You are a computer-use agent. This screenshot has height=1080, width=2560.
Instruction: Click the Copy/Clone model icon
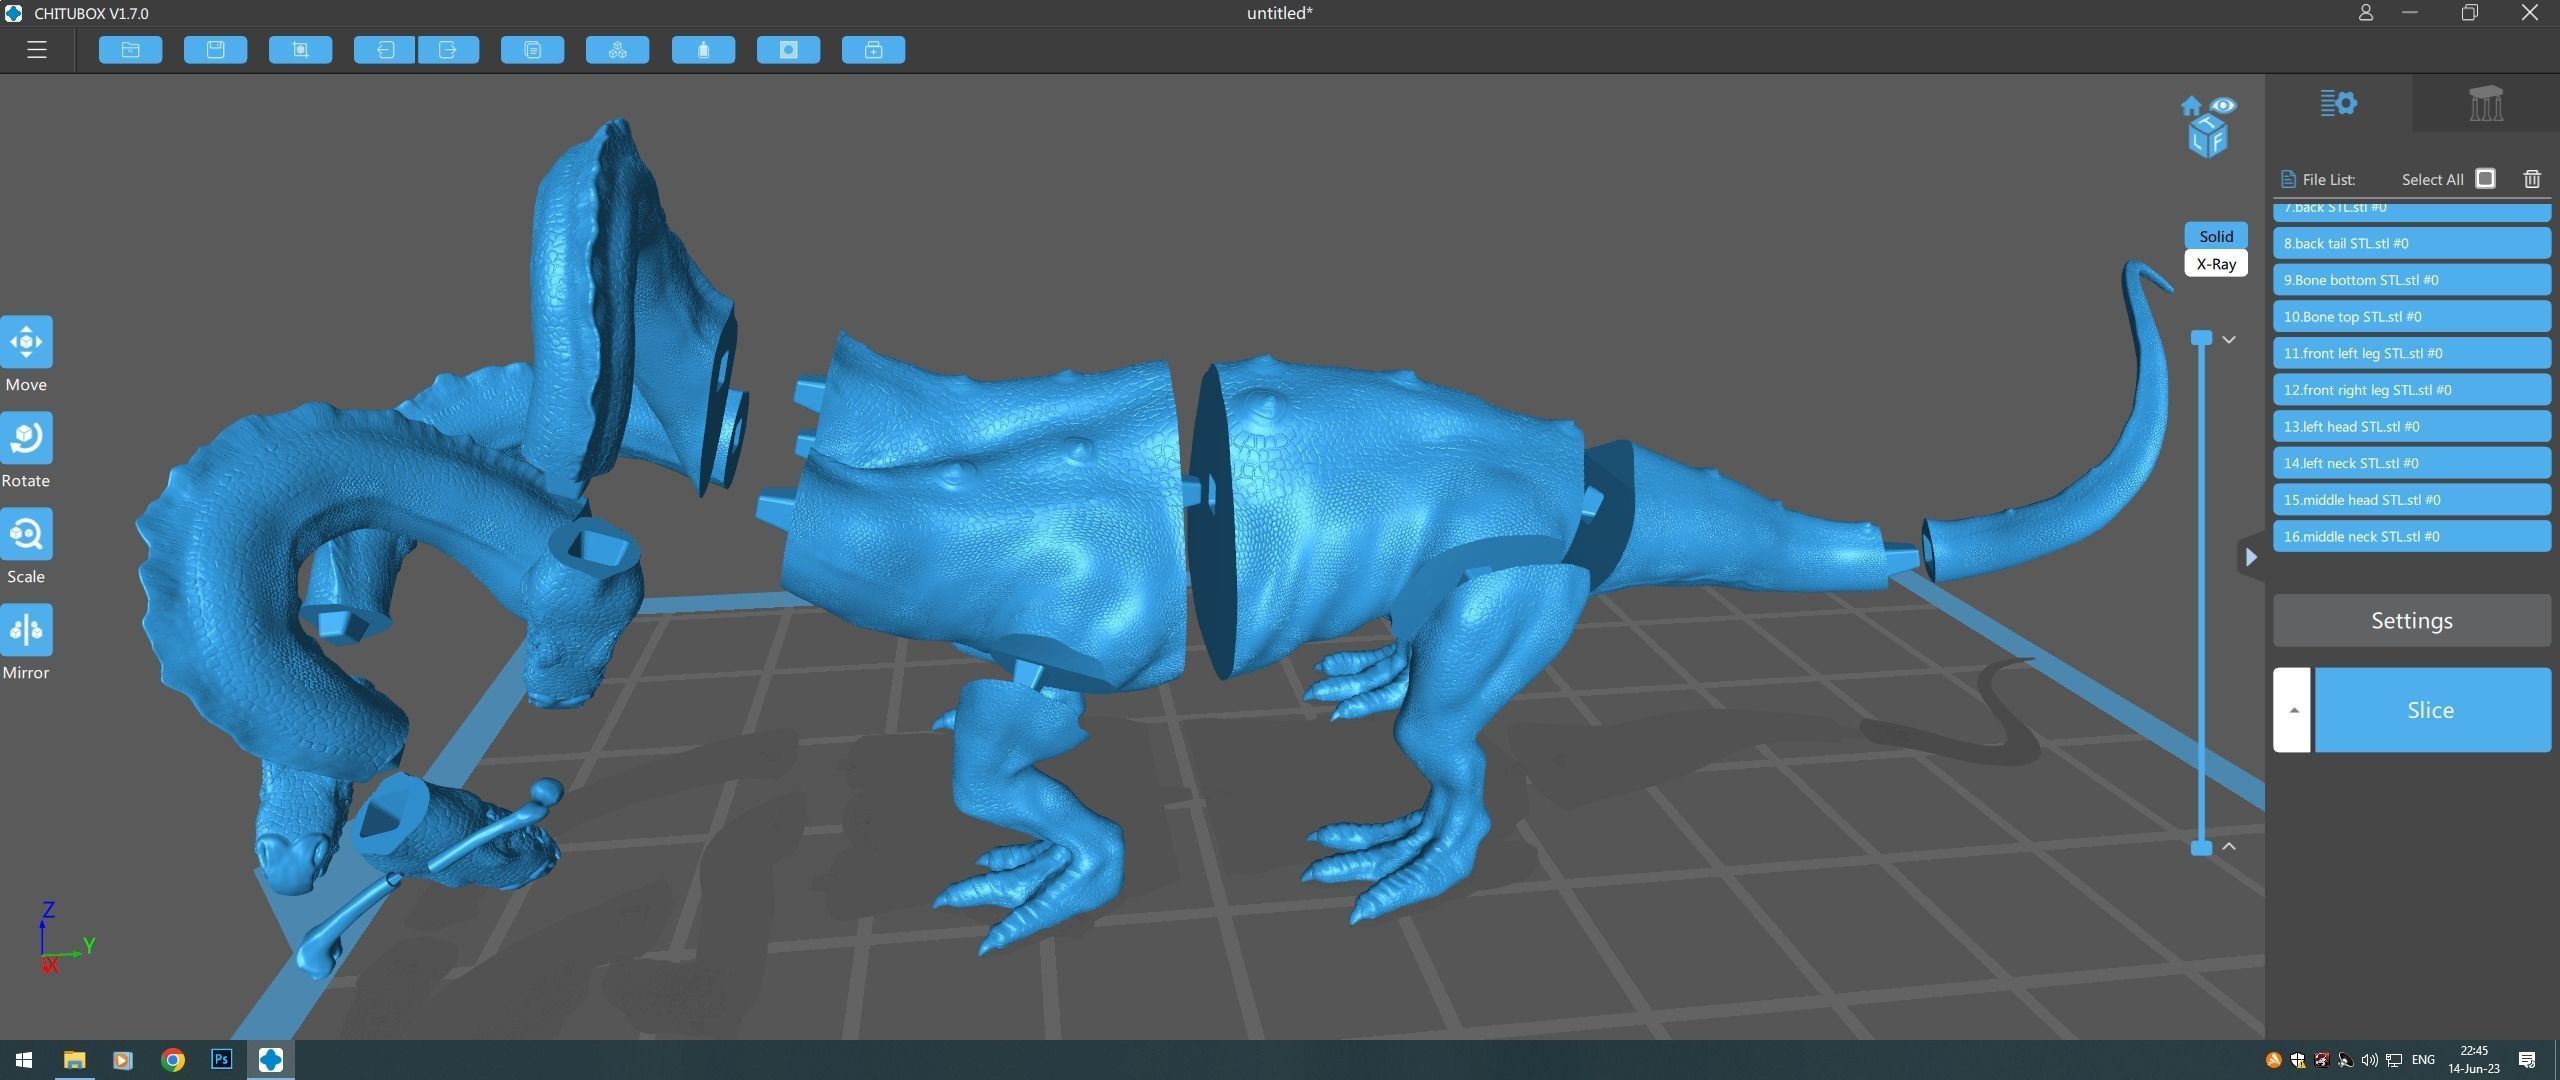pos(533,50)
